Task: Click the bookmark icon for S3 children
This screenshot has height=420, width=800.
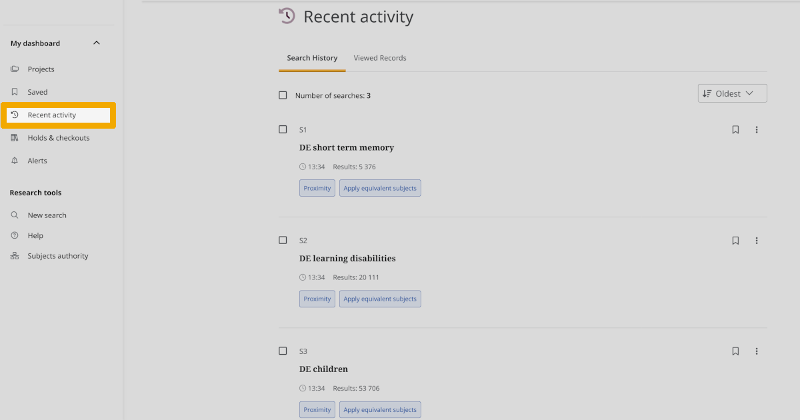Action: point(735,351)
